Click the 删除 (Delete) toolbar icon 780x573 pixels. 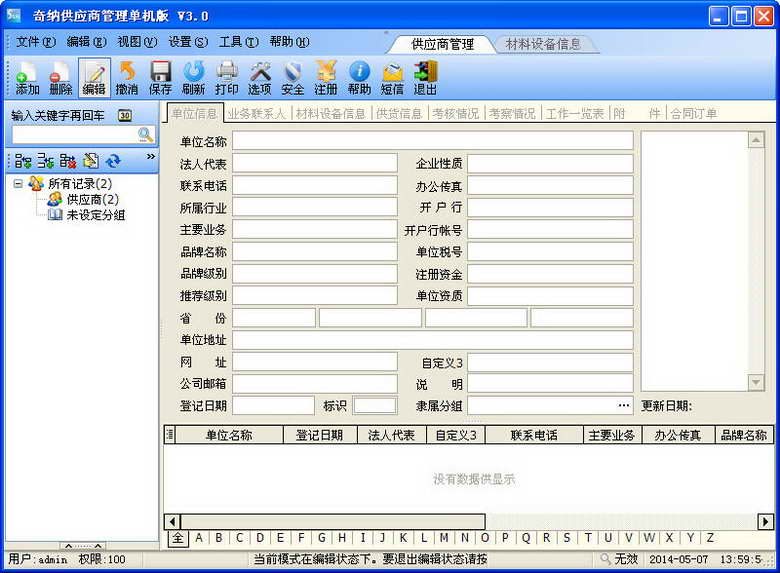pyautogui.click(x=61, y=78)
